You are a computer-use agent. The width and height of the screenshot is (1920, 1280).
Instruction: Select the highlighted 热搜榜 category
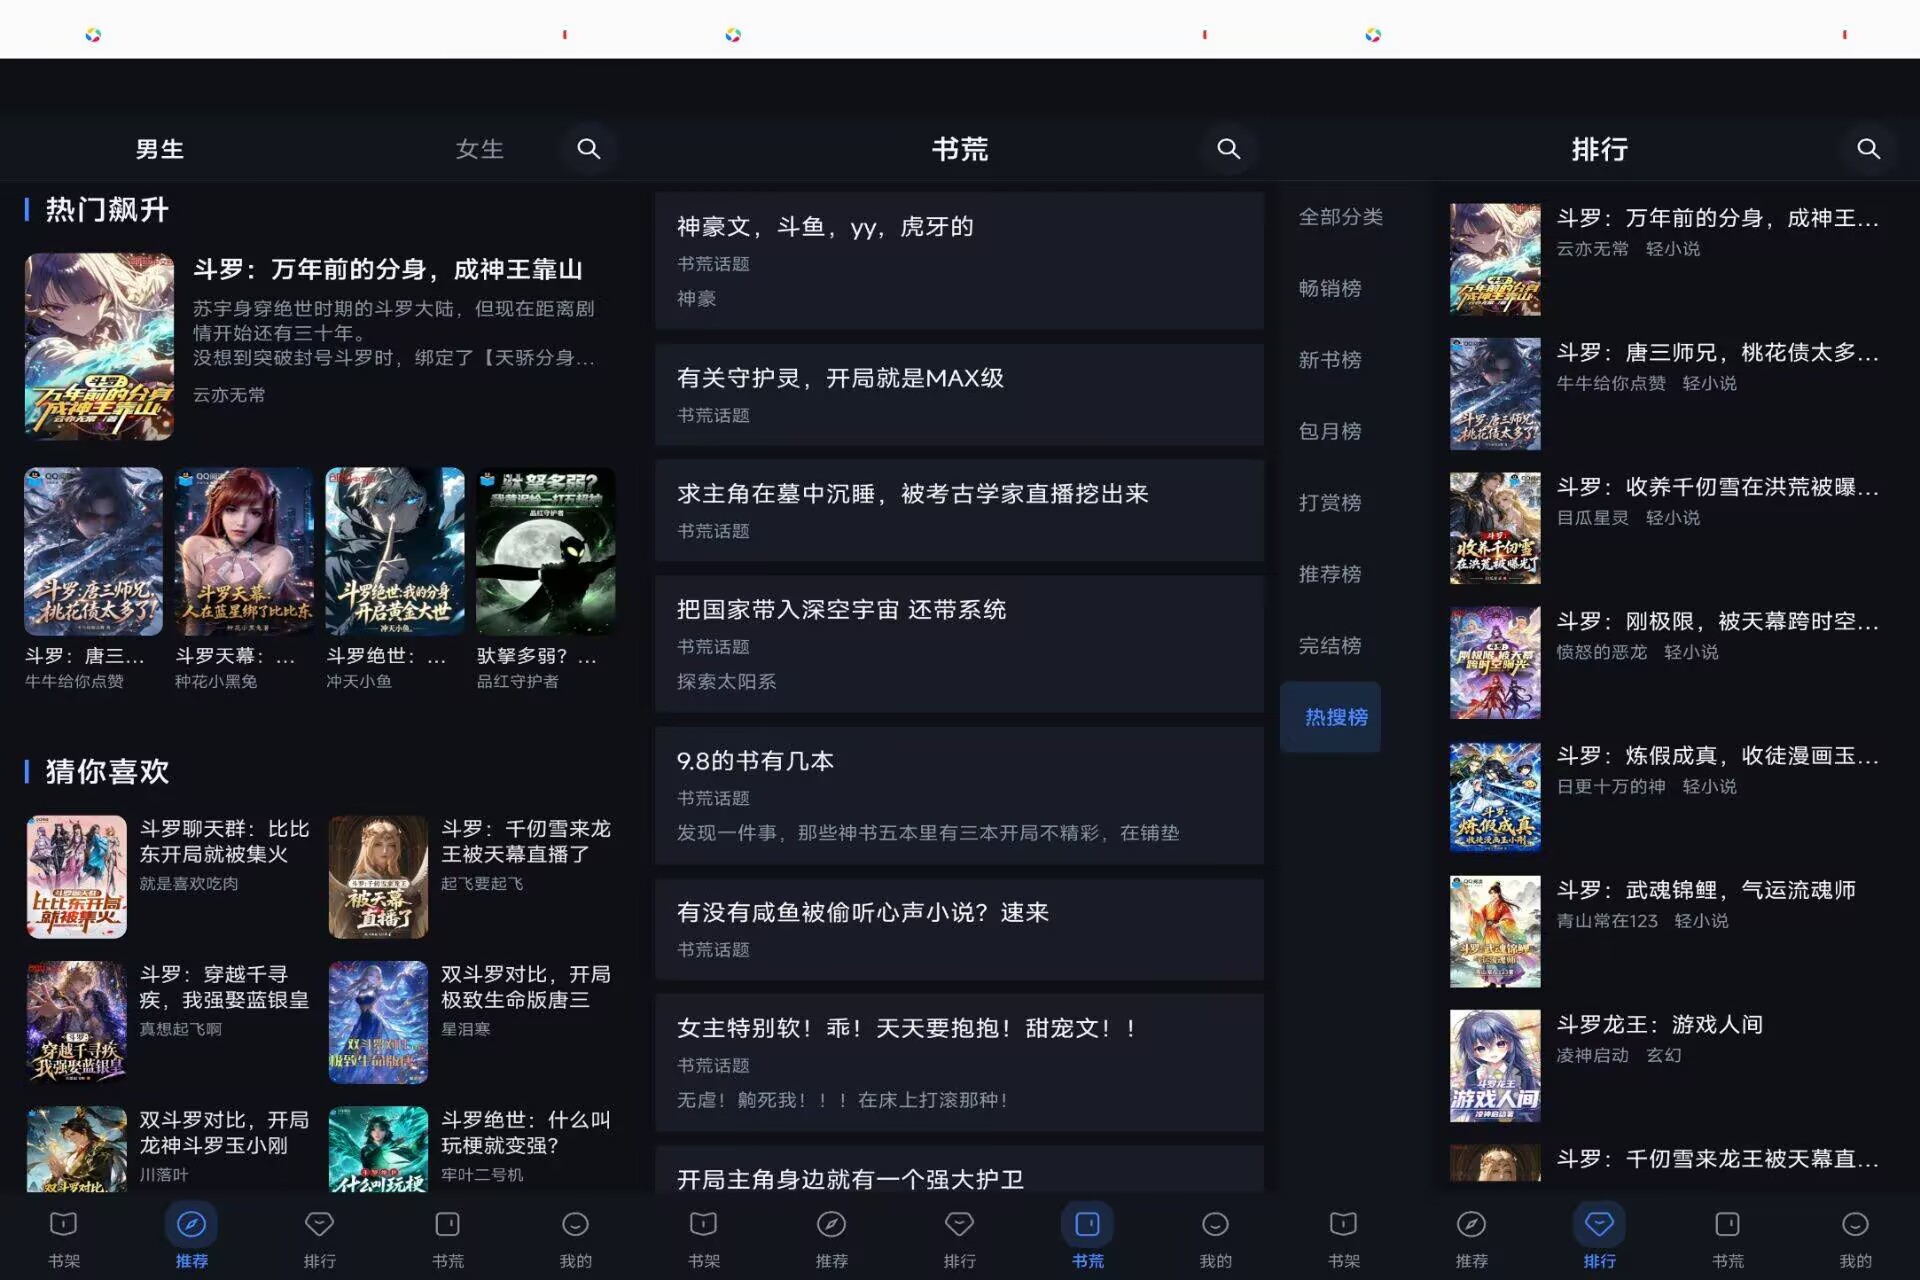point(1330,717)
